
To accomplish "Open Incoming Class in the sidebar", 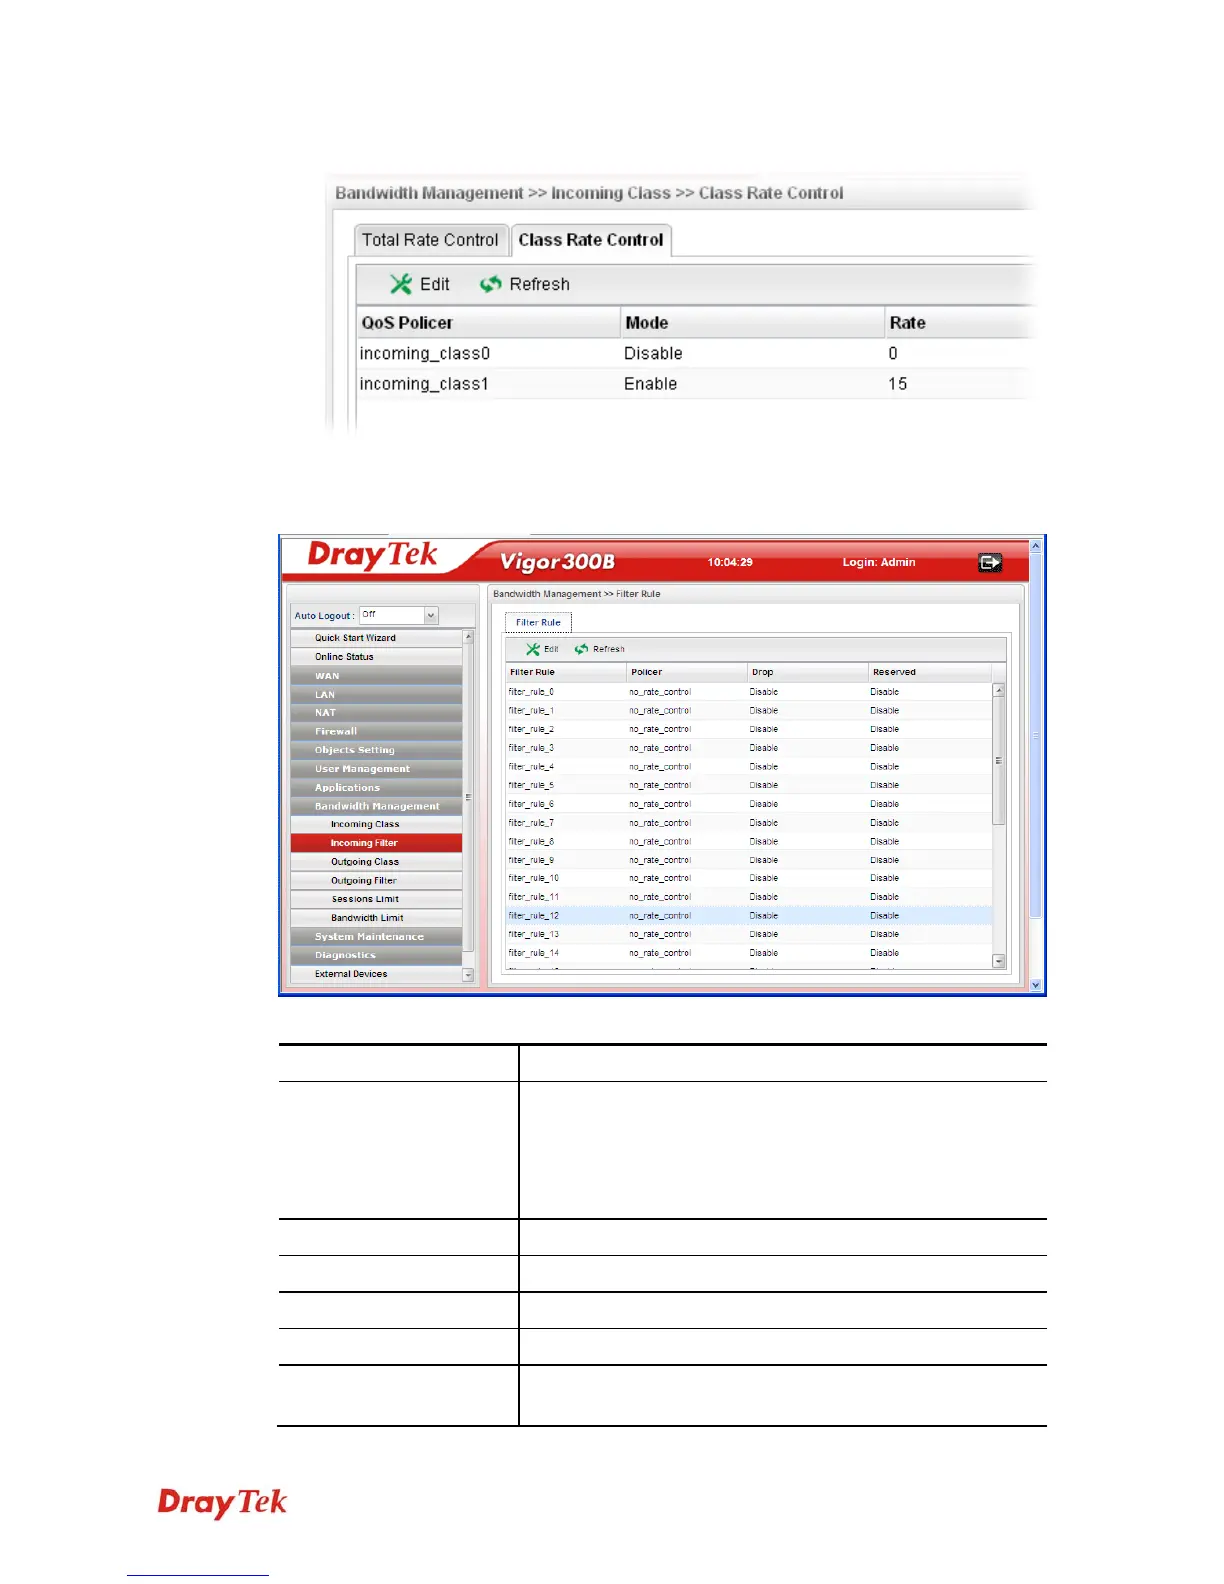I will (377, 825).
